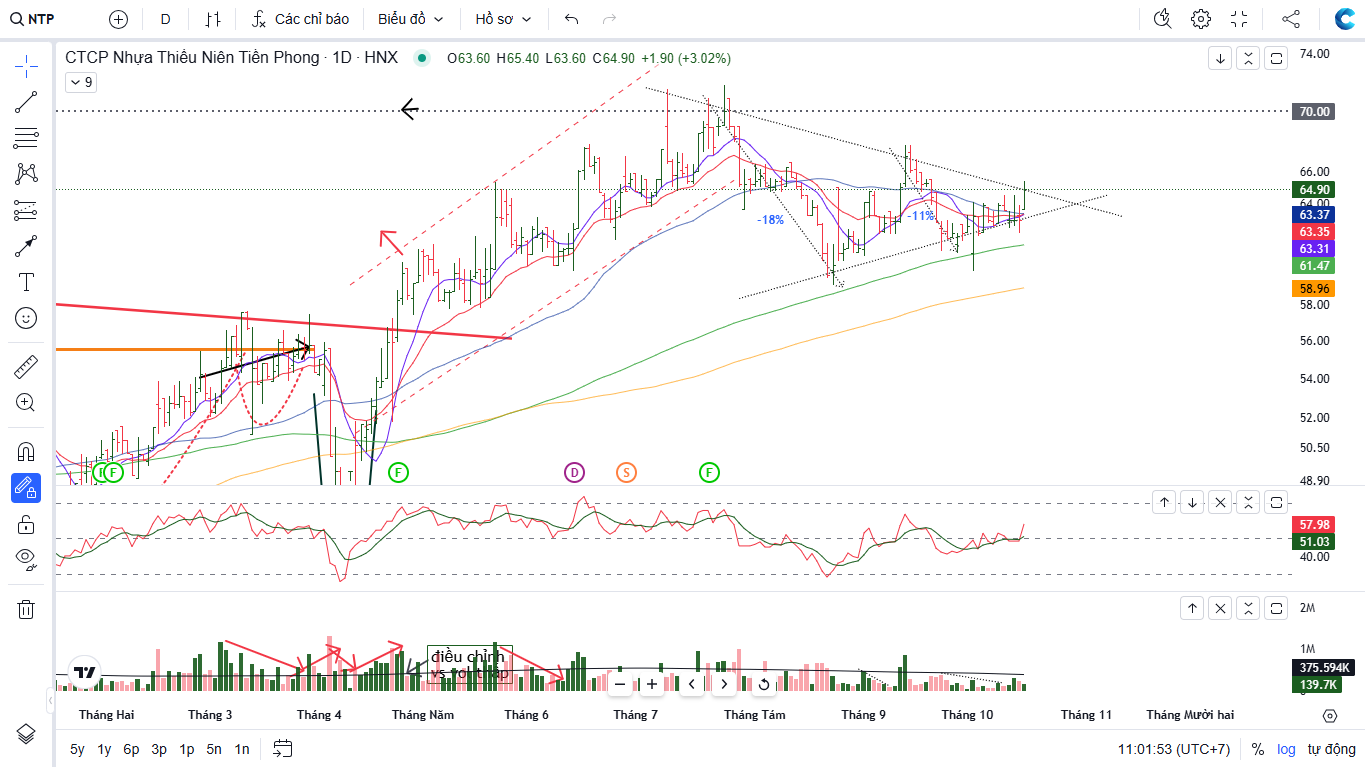
Task: Collapse the main price pane
Action: [x=1248, y=58]
